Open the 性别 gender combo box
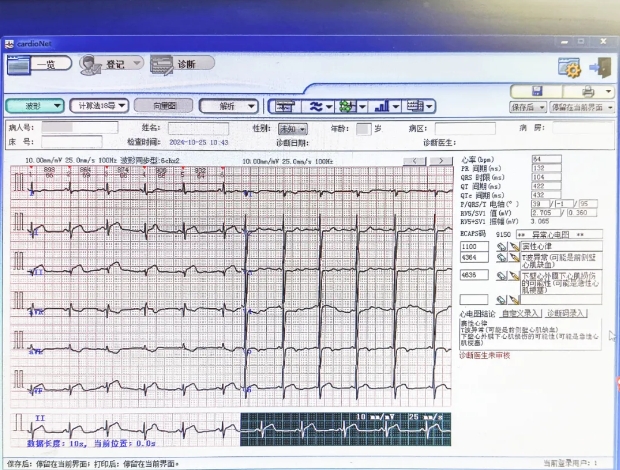 point(293,129)
